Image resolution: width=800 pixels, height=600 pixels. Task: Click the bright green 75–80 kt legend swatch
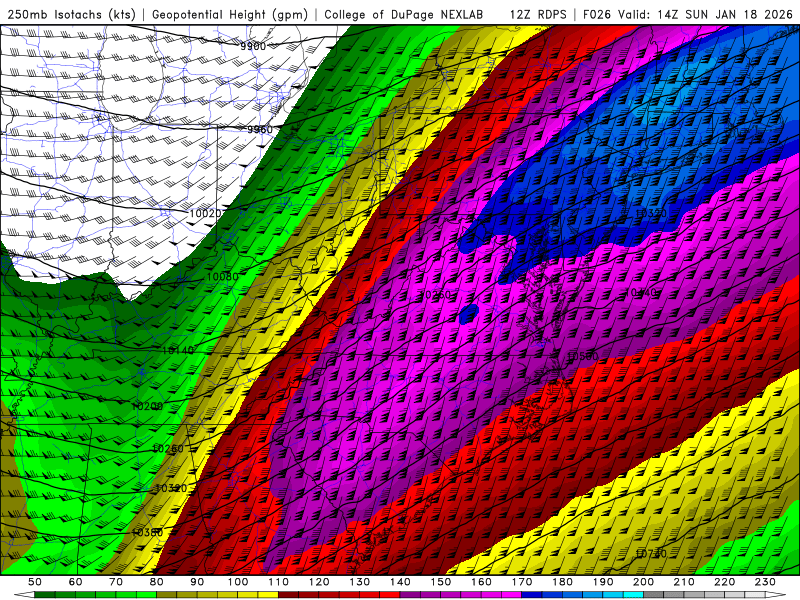tap(146, 595)
